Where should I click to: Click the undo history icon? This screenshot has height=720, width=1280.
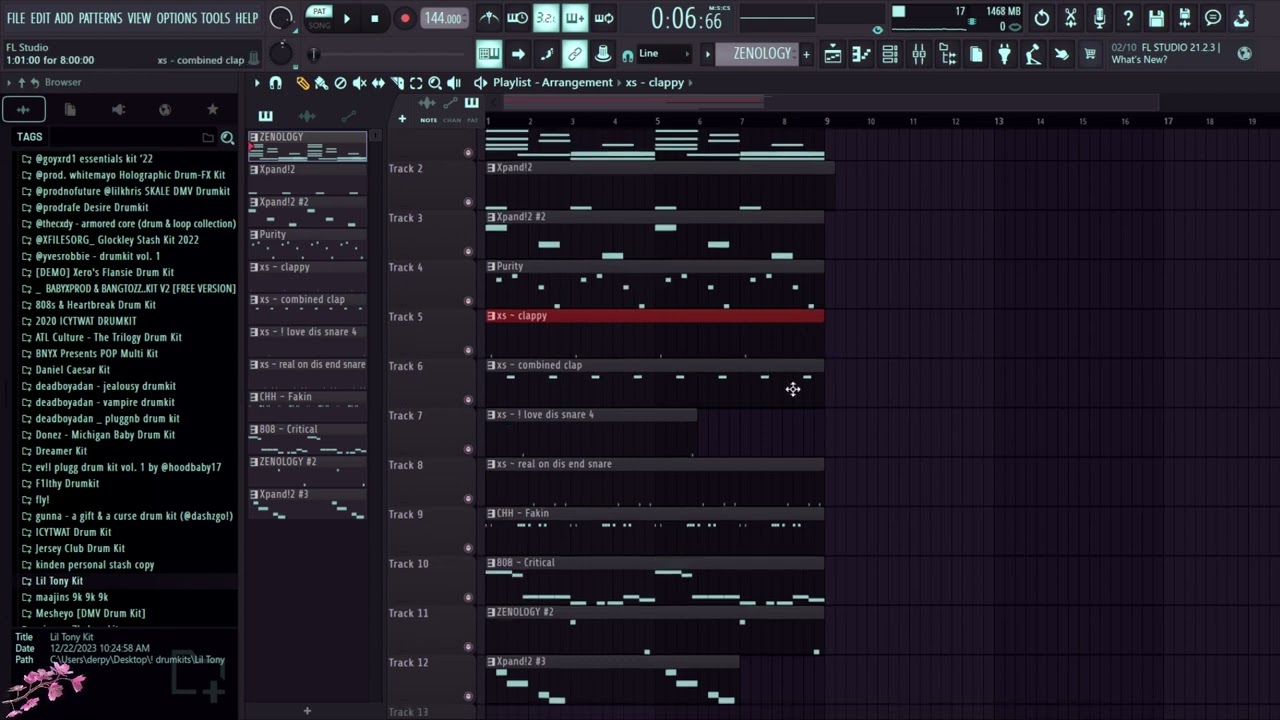click(1042, 18)
